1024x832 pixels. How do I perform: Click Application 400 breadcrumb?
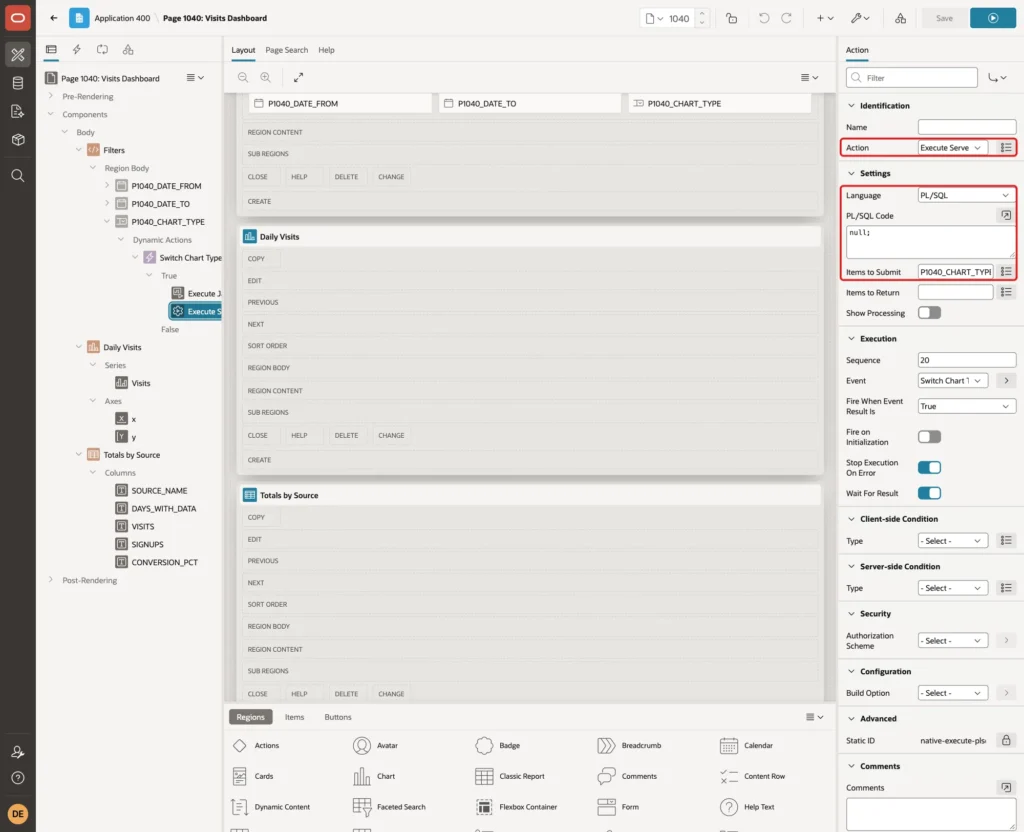pos(122,18)
